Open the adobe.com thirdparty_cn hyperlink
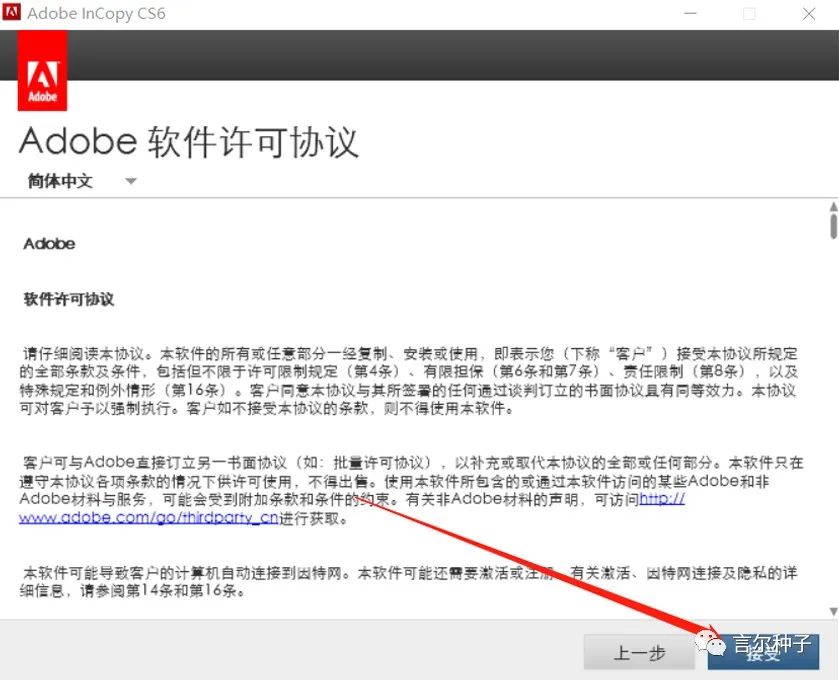This screenshot has height=680, width=839. pos(149,518)
